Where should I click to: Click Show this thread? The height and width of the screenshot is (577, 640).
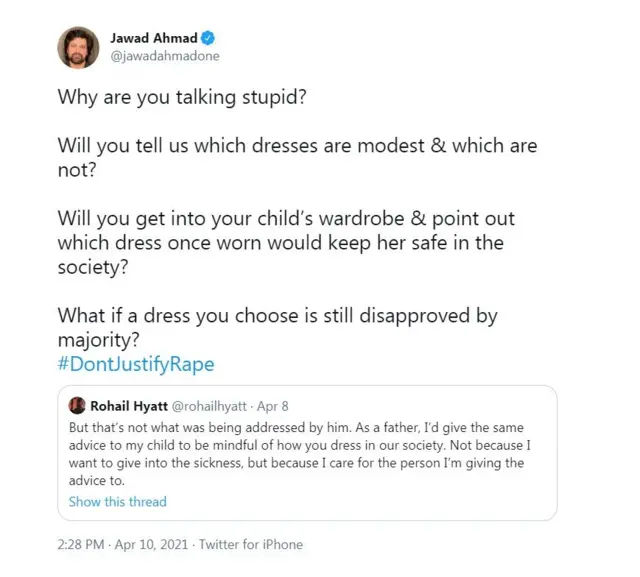click(117, 501)
